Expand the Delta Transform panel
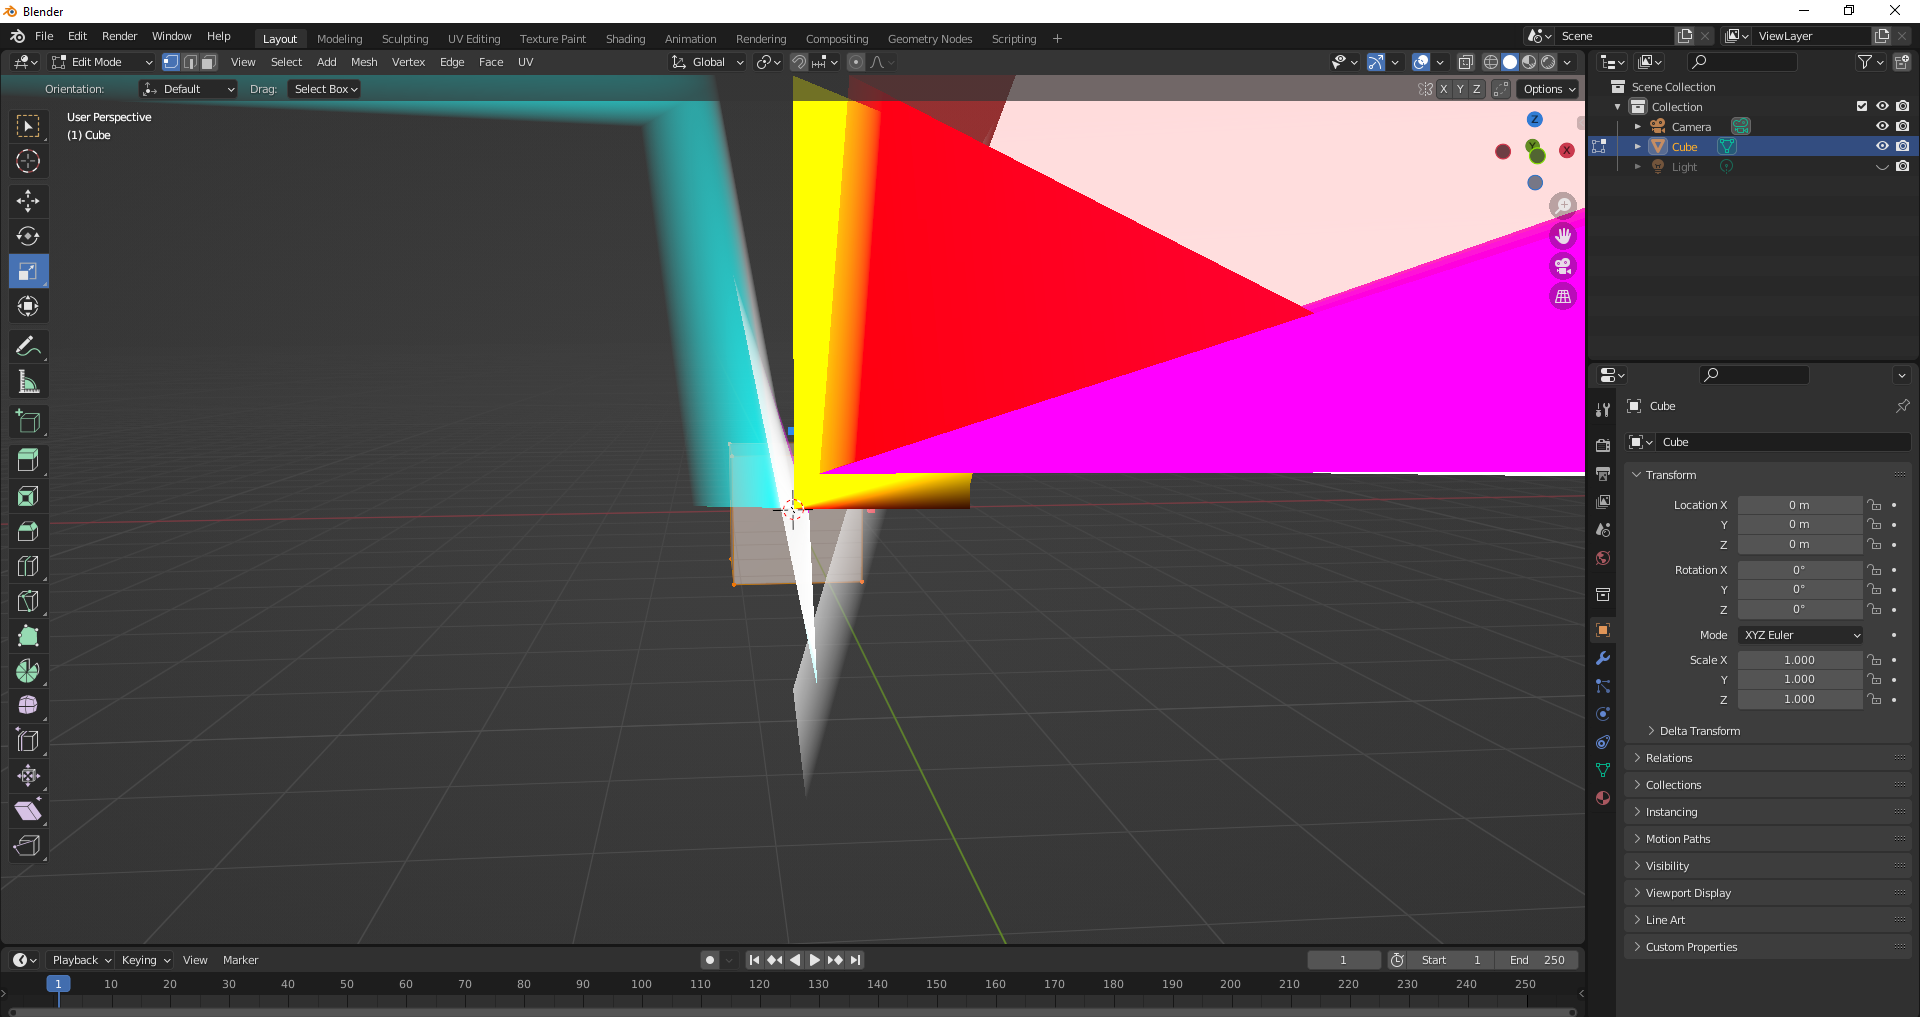1920x1017 pixels. point(1699,731)
